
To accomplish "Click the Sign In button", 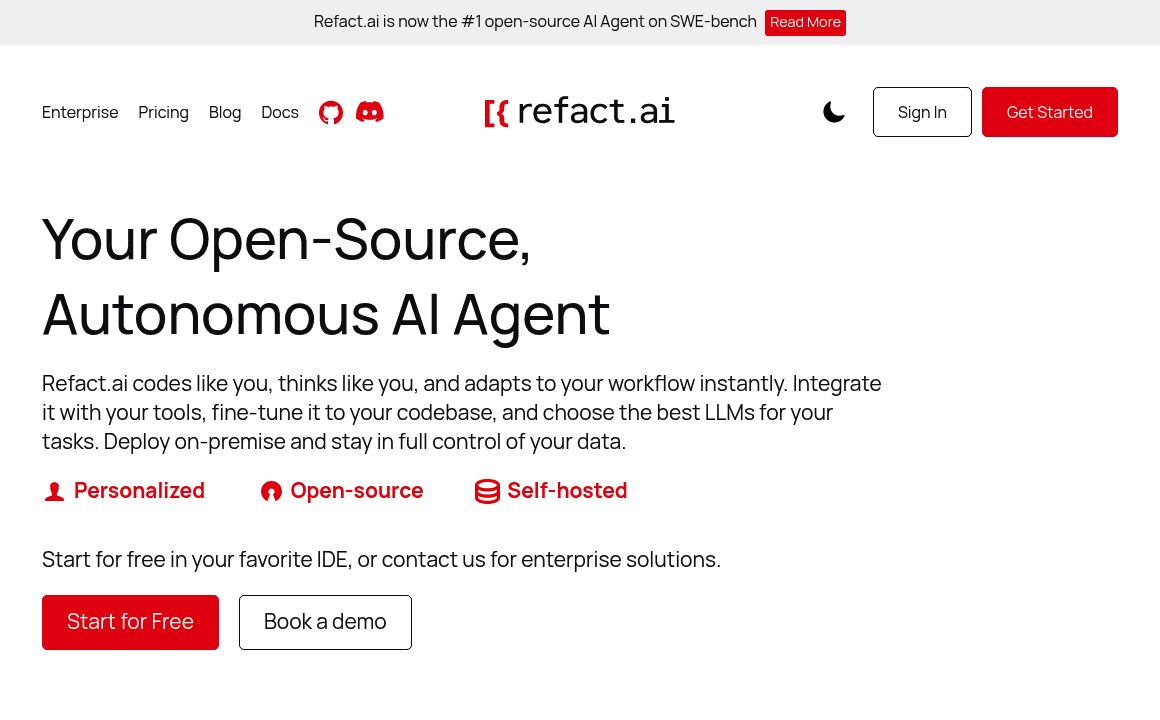I will (922, 112).
